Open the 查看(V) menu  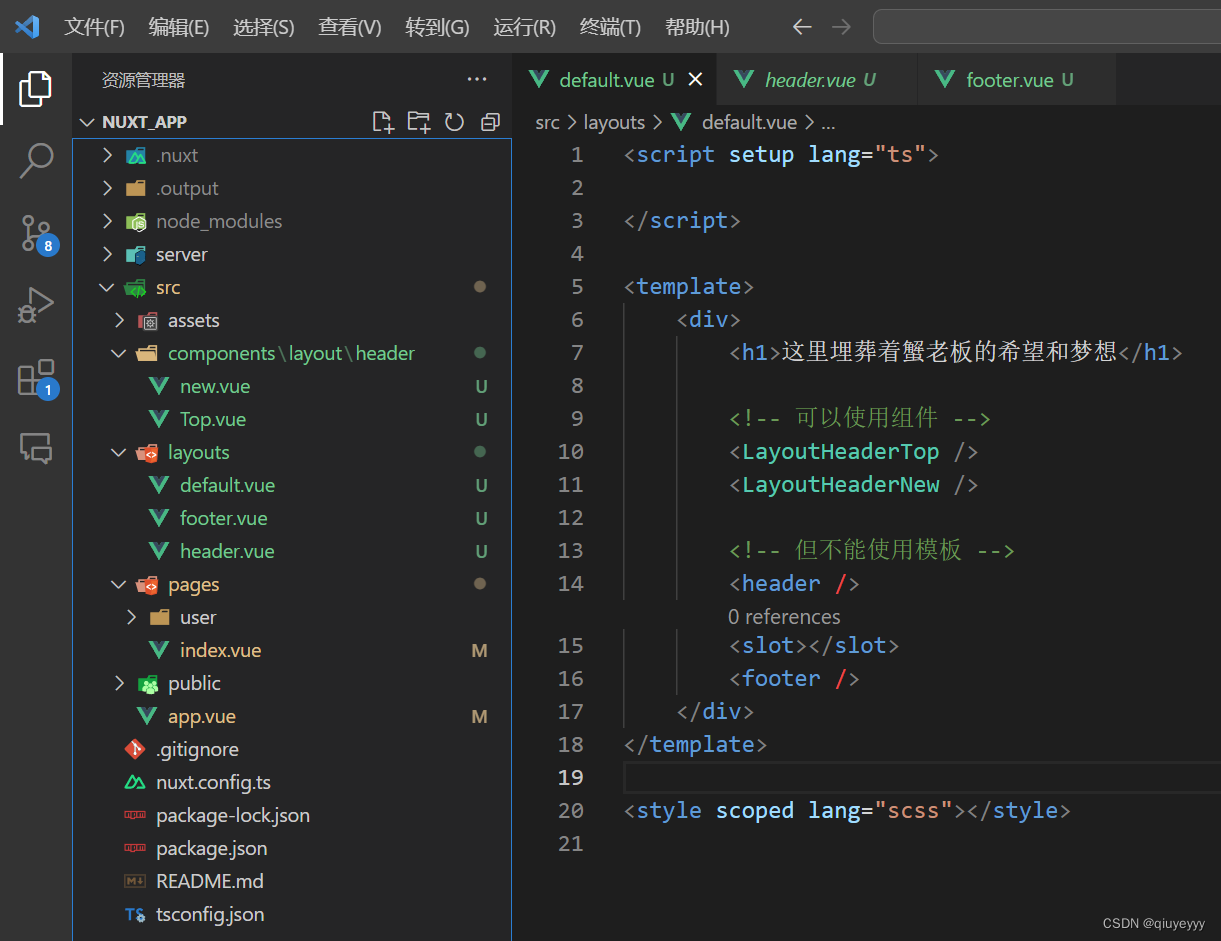coord(350,27)
